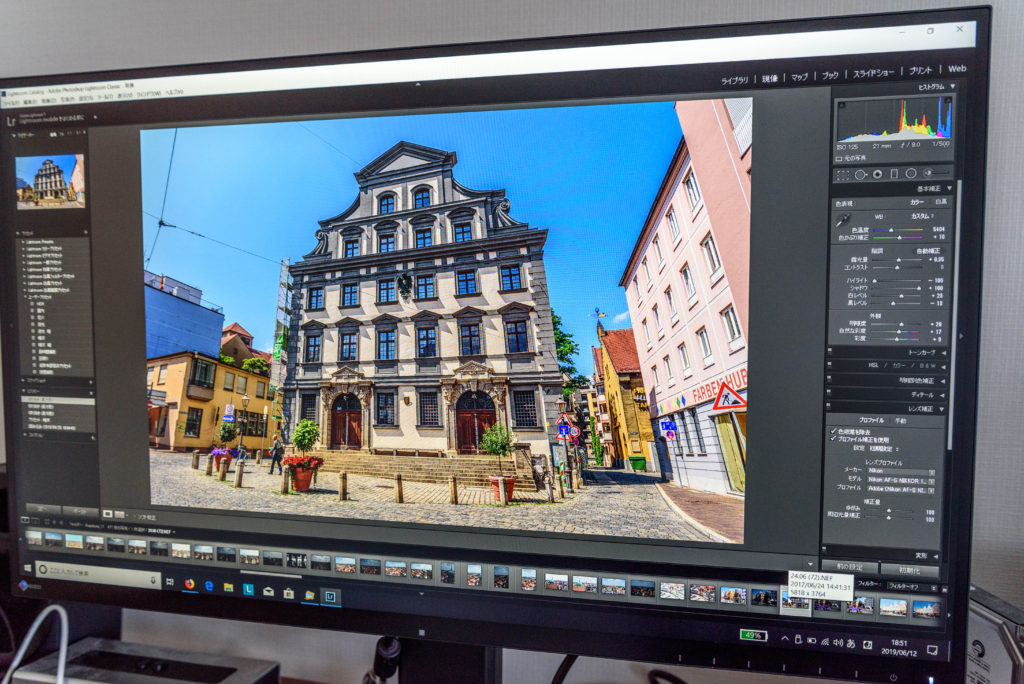Click the 前の設定 previous settings button
1024x684 pixels.
point(848,567)
